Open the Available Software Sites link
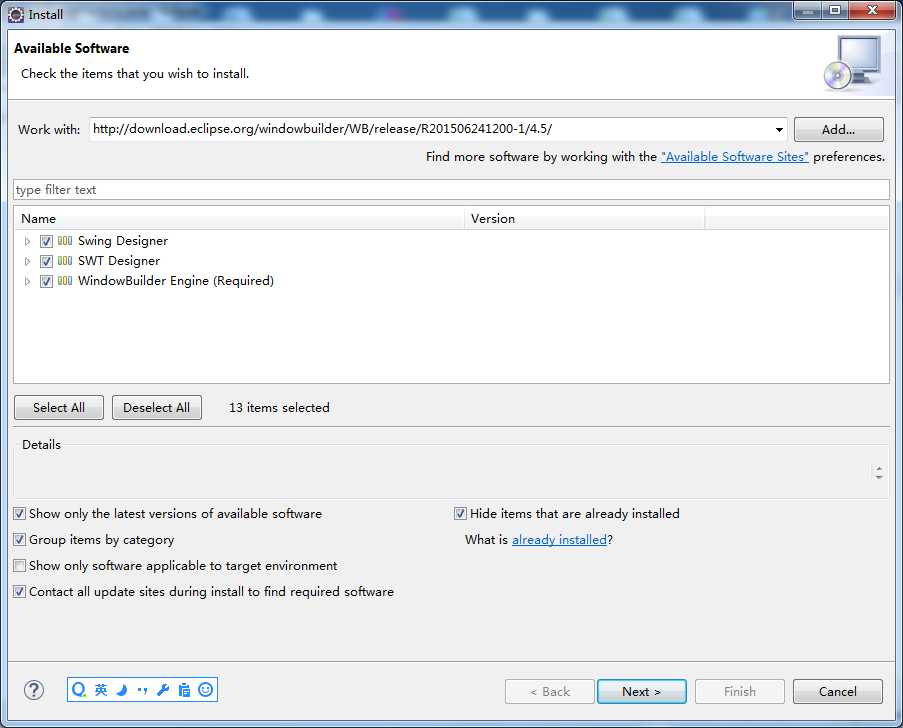The image size is (903, 728). click(x=735, y=157)
